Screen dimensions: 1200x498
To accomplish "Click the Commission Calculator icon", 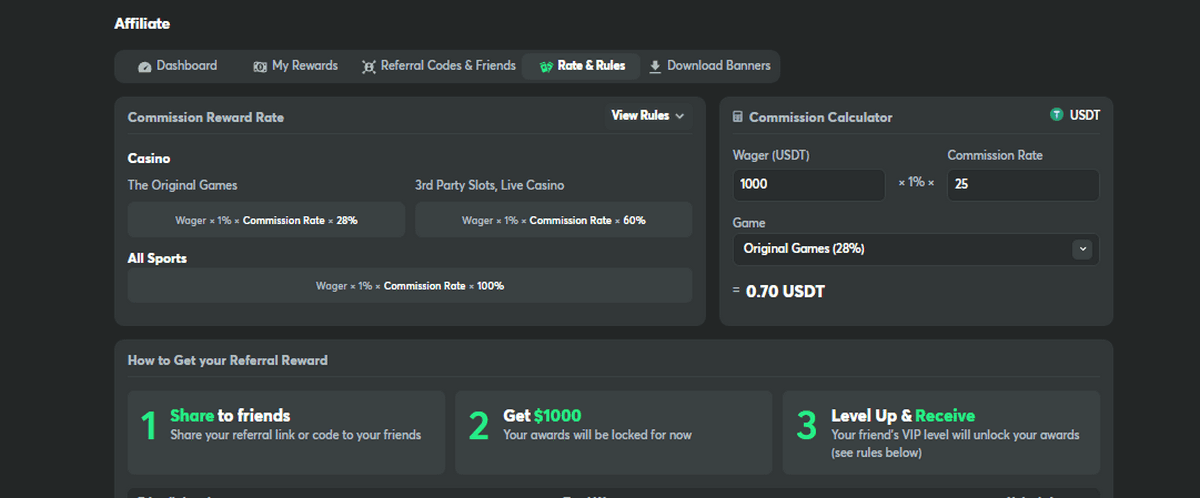I will [738, 117].
